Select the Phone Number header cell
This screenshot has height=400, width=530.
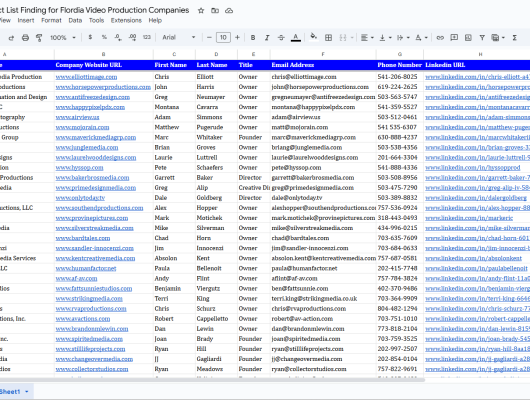click(400, 65)
